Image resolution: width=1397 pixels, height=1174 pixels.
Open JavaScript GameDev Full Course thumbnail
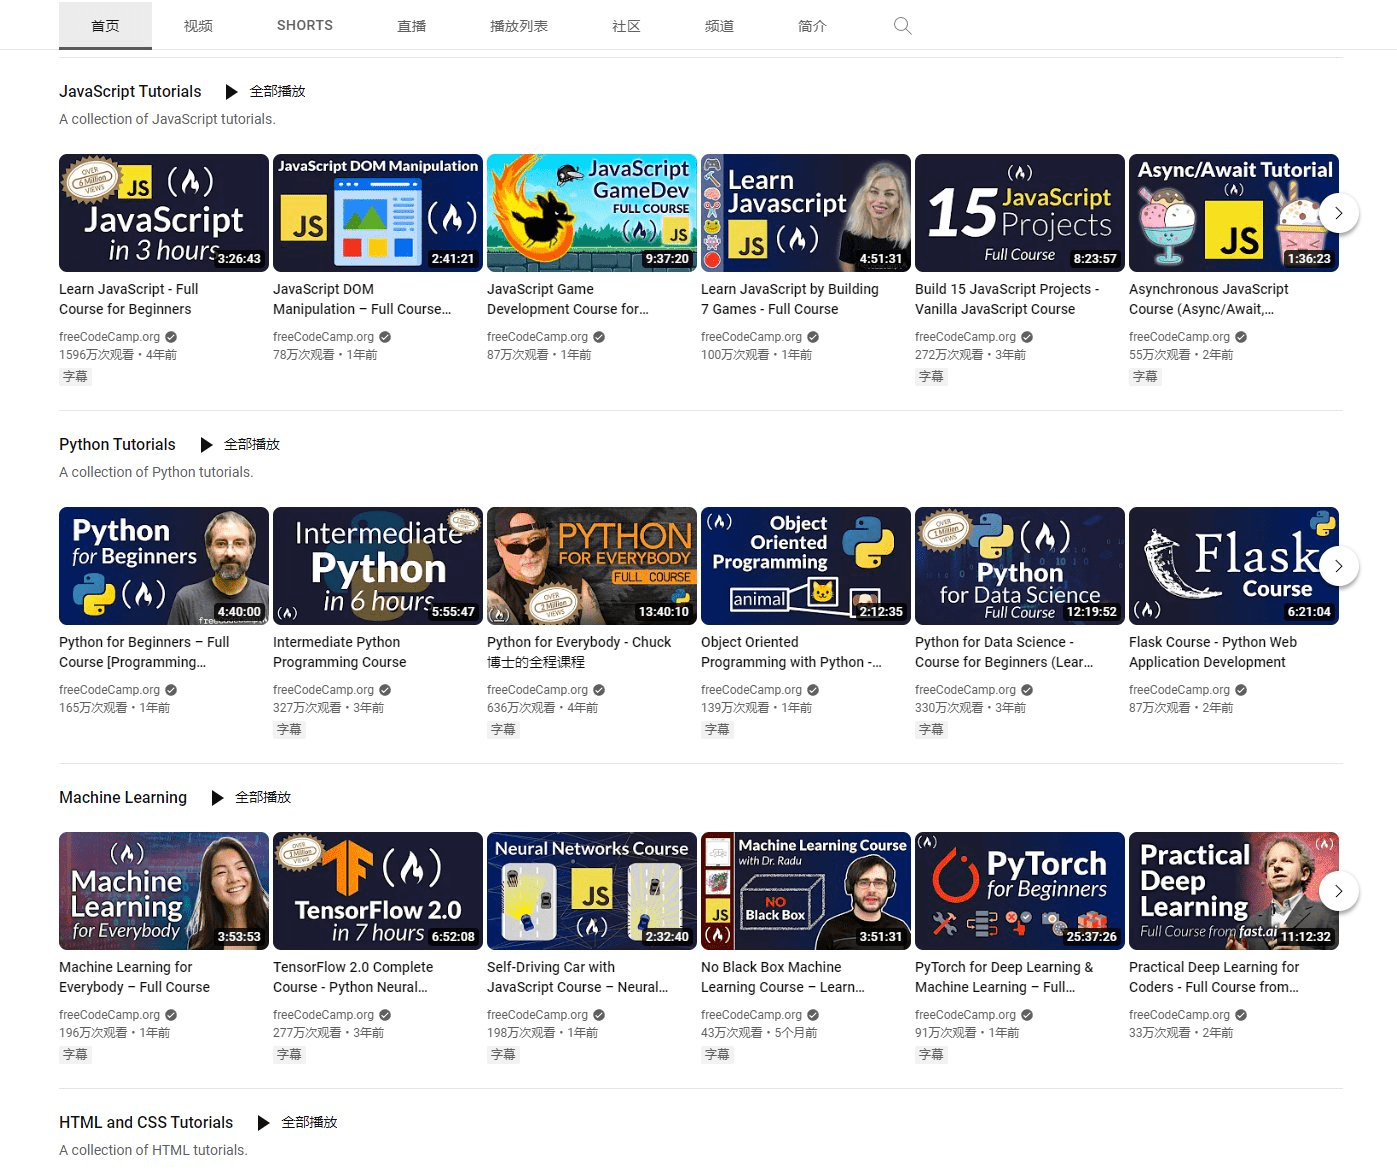click(x=592, y=213)
